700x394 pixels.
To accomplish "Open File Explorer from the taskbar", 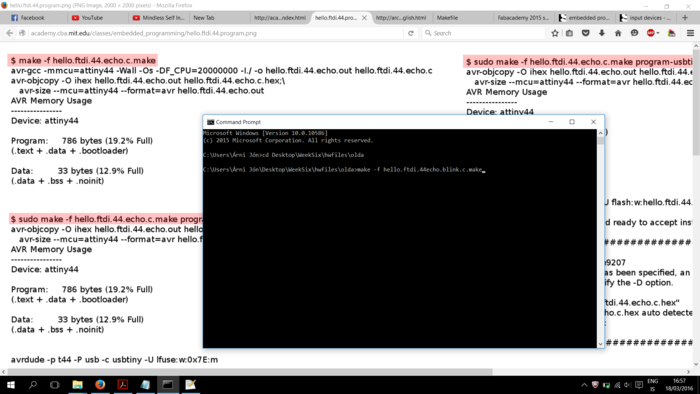I will tap(78, 385).
